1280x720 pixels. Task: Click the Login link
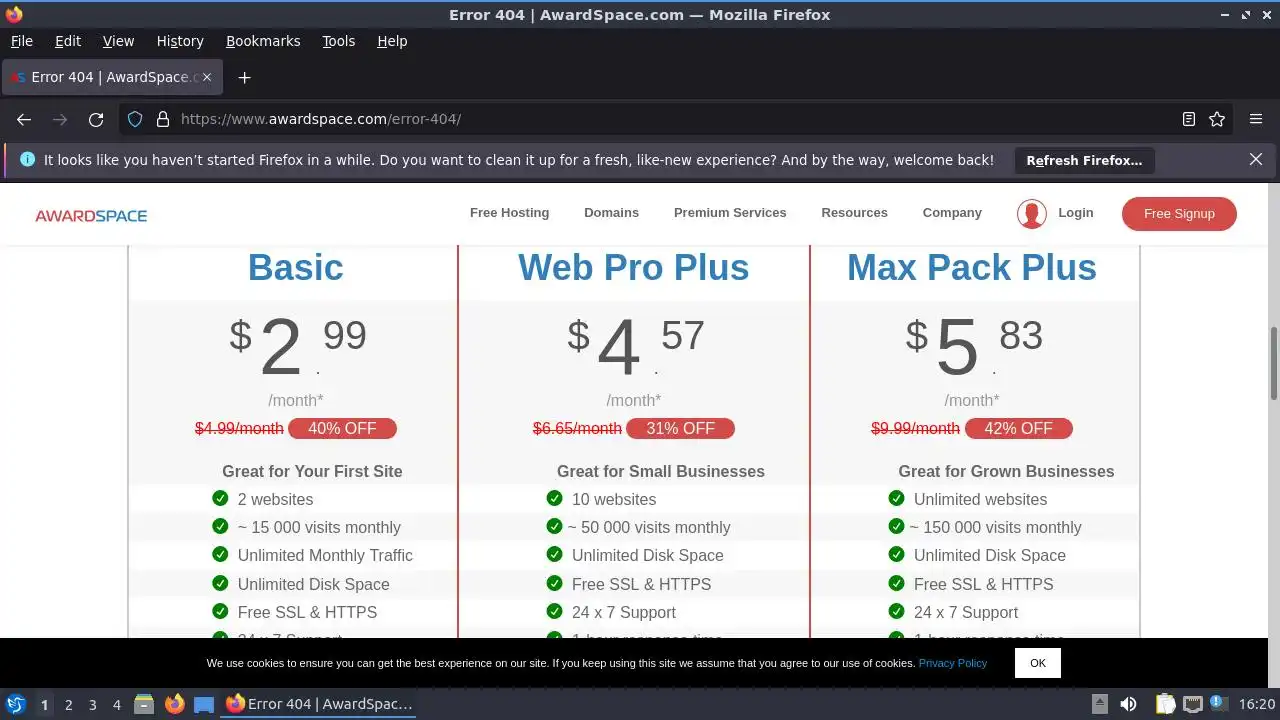click(x=1075, y=213)
